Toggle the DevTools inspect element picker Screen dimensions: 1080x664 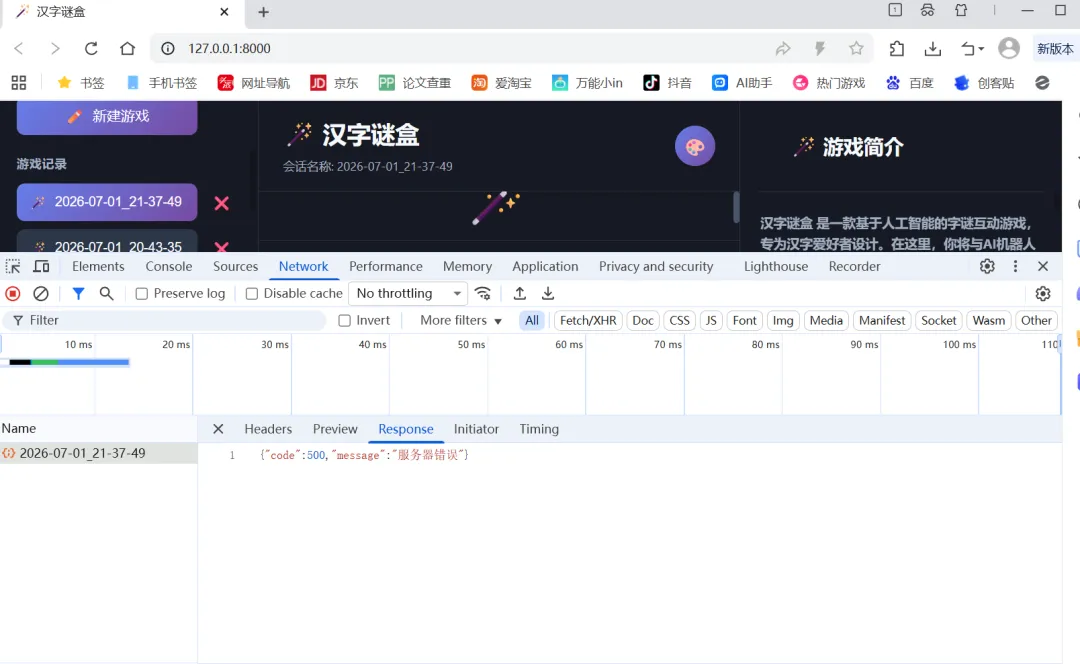pos(13,267)
